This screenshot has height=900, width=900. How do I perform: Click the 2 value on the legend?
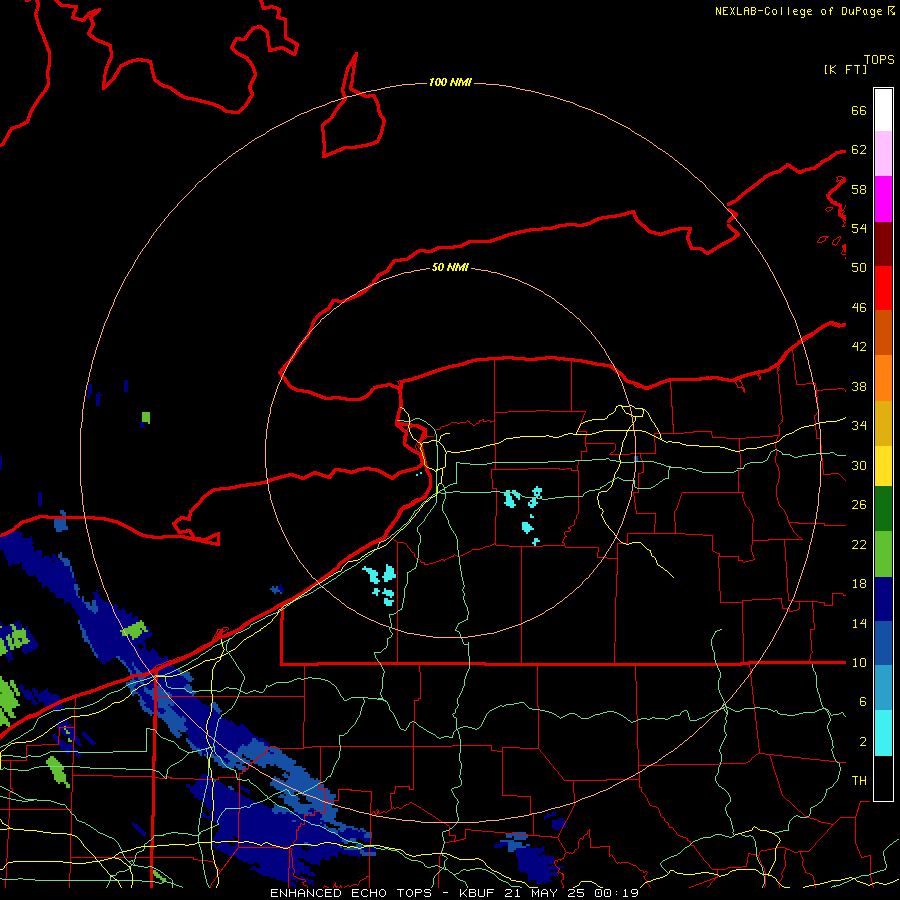(863, 742)
